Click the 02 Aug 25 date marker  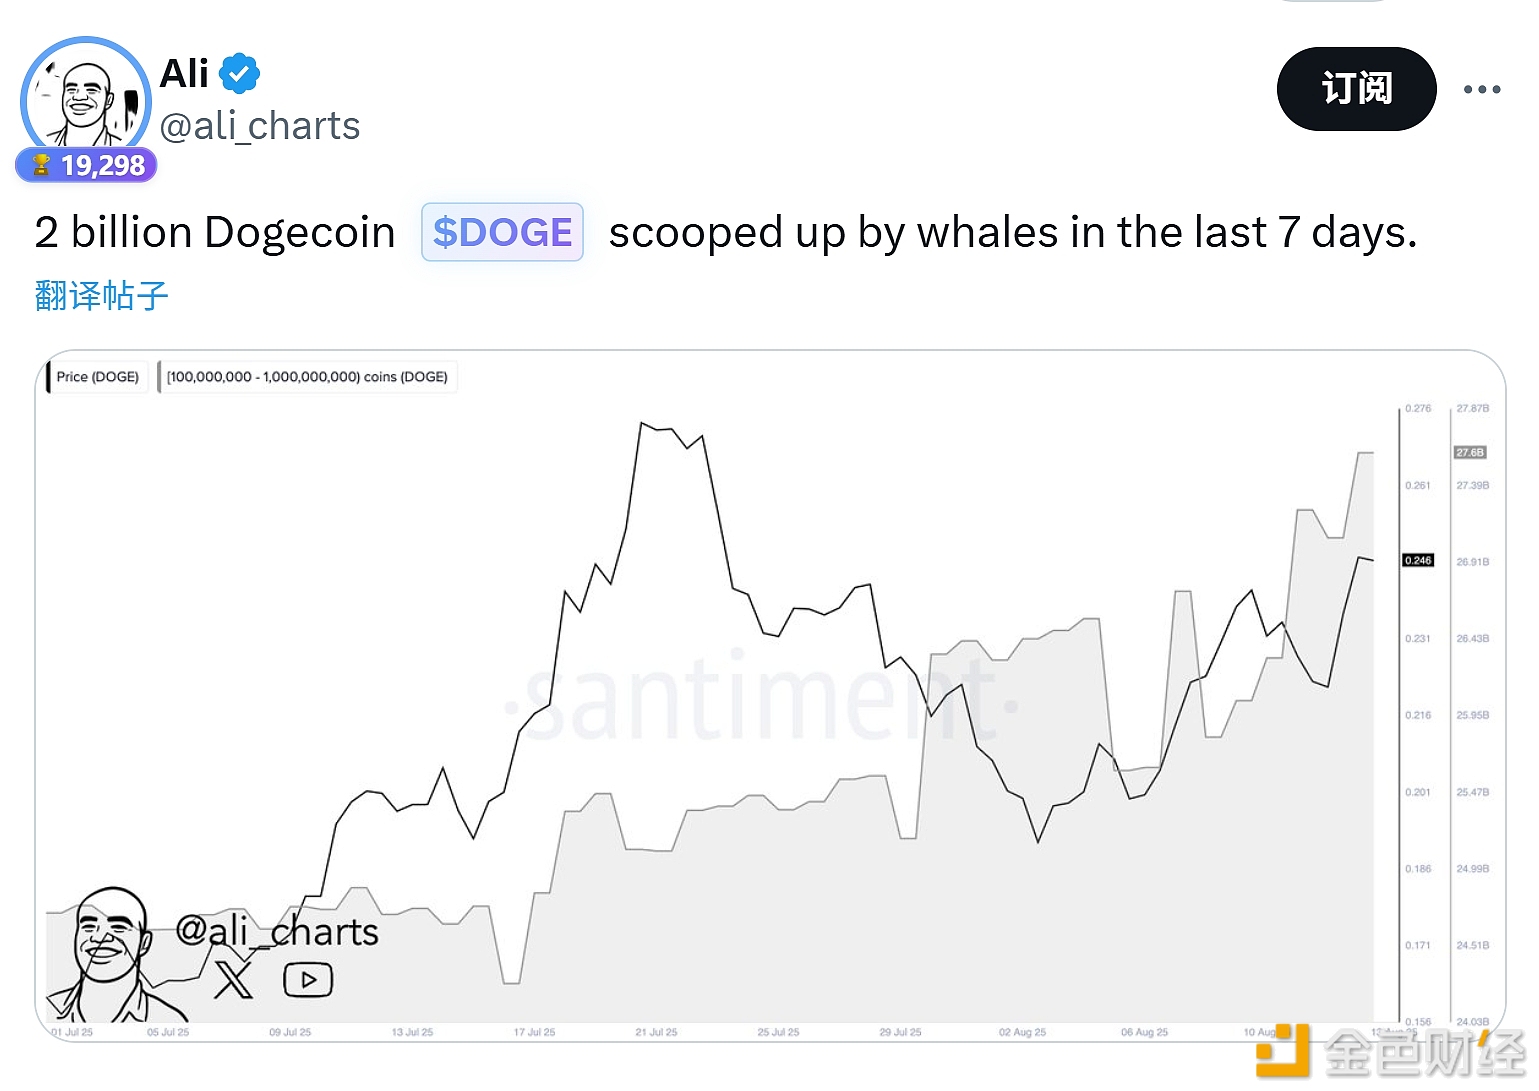1022,1032
